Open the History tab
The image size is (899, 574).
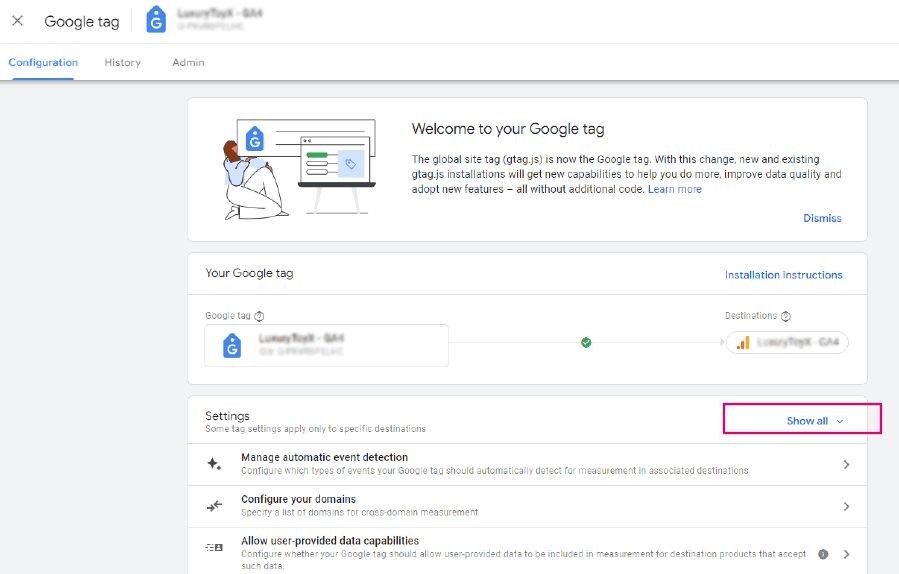coord(123,63)
